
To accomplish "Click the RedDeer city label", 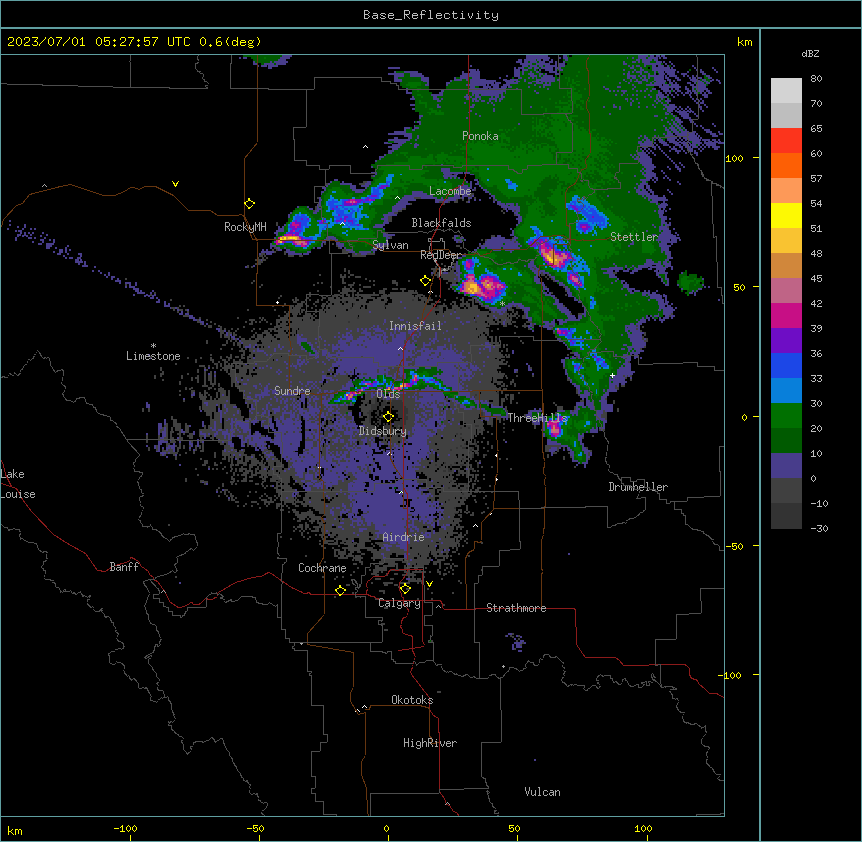I will pos(440,255).
